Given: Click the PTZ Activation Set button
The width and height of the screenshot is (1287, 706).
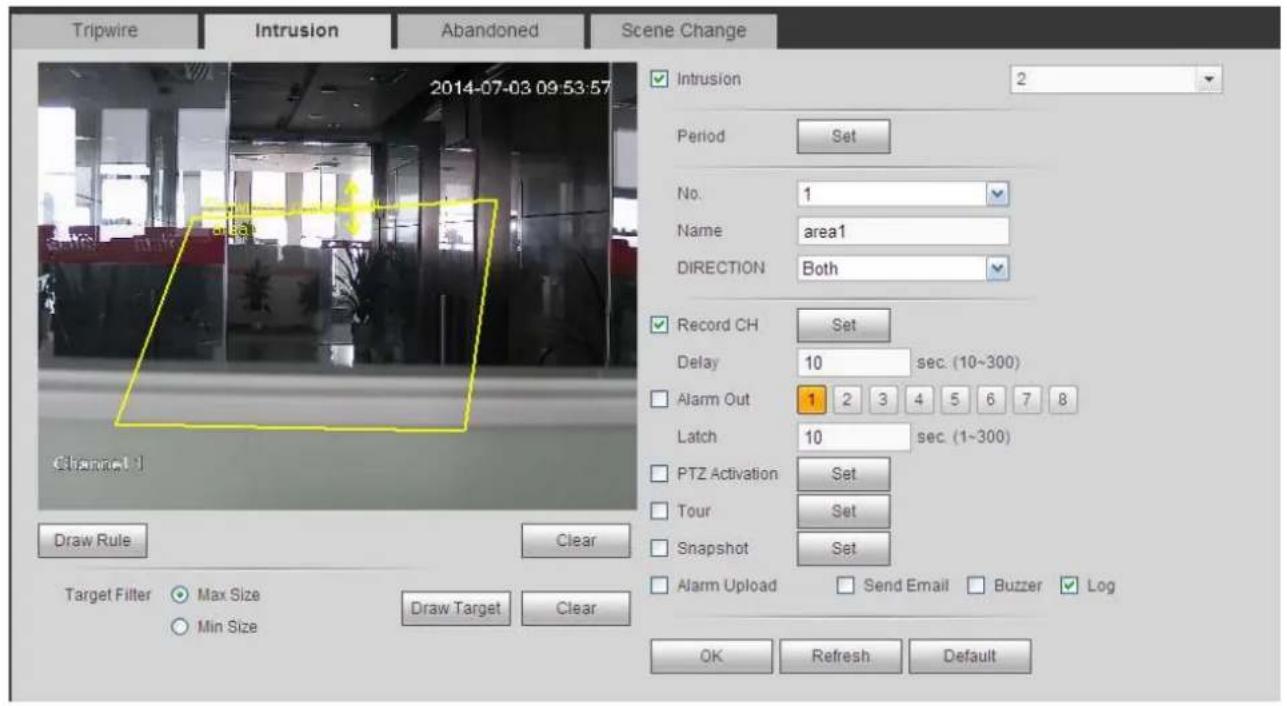Looking at the screenshot, I should click(x=843, y=474).
